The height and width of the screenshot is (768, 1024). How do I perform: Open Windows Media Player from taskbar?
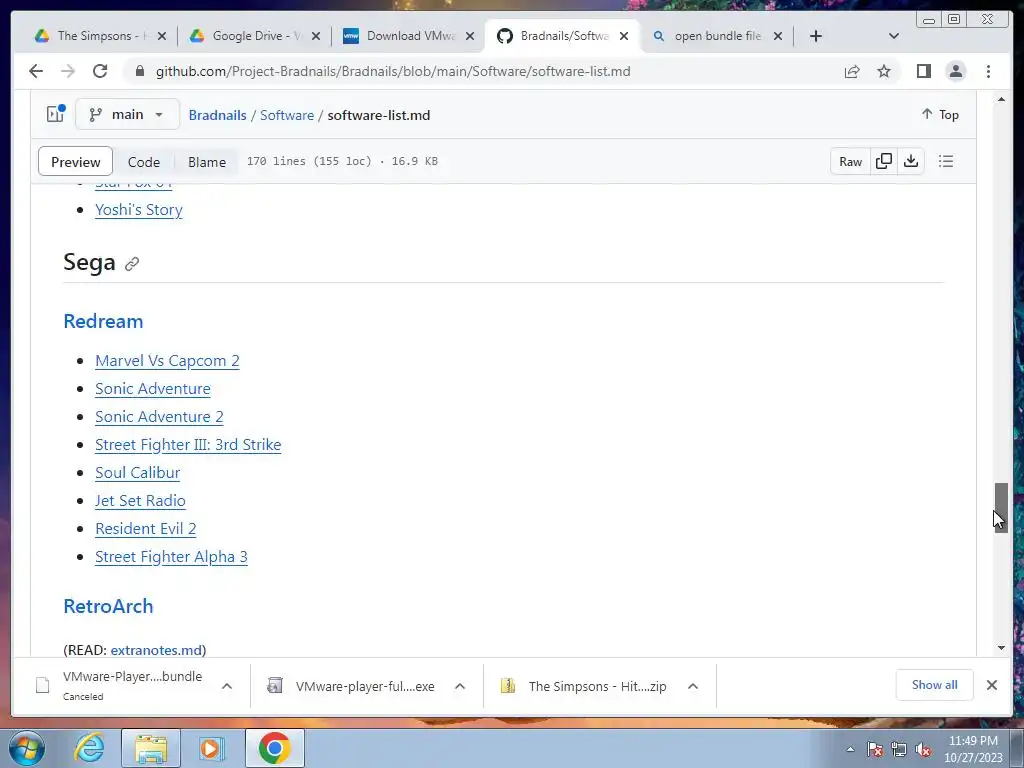tap(211, 748)
